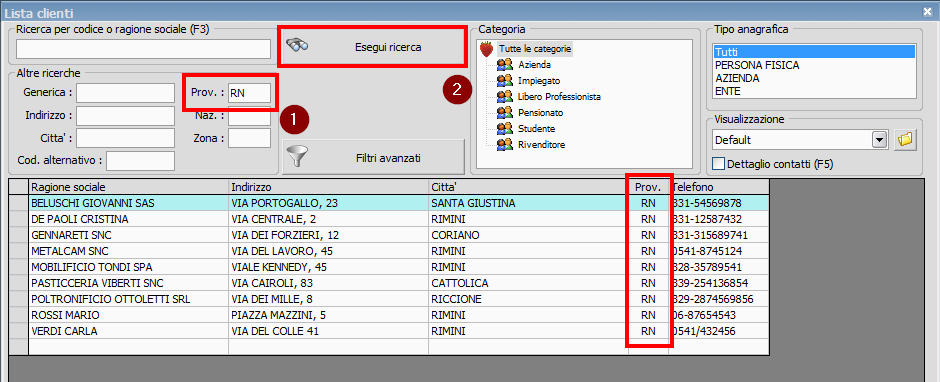Click the phone number 06-87654543

pyautogui.click(x=719, y=315)
